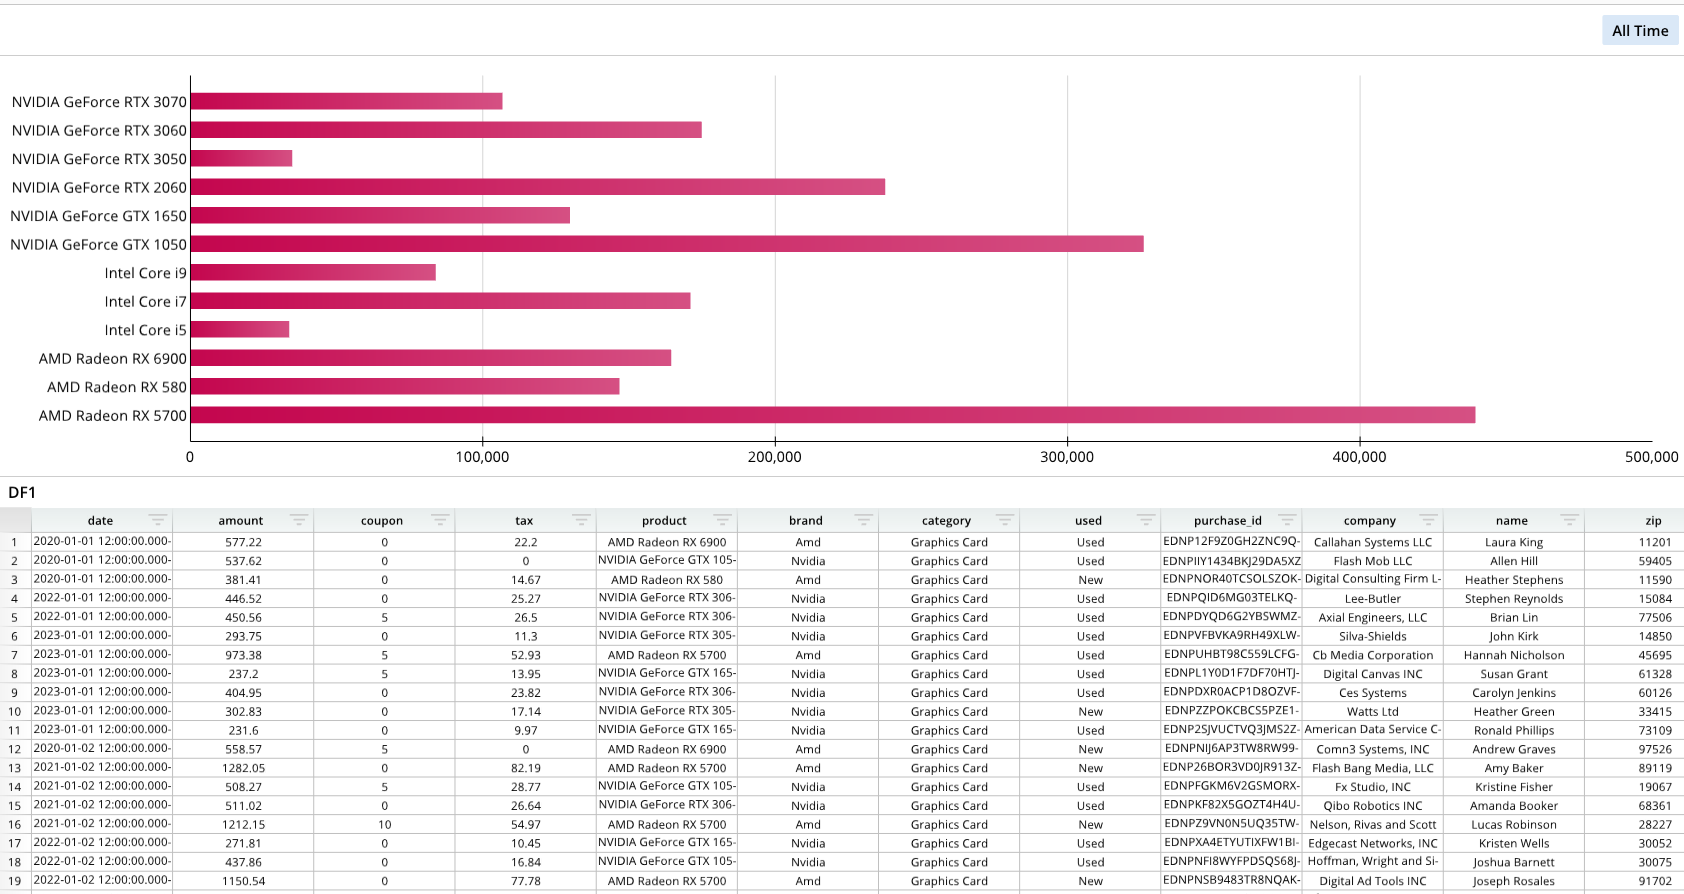Select the AMD Radeon RX 5700 bar
Viewport: 1684px width, 894px height.
(833, 415)
